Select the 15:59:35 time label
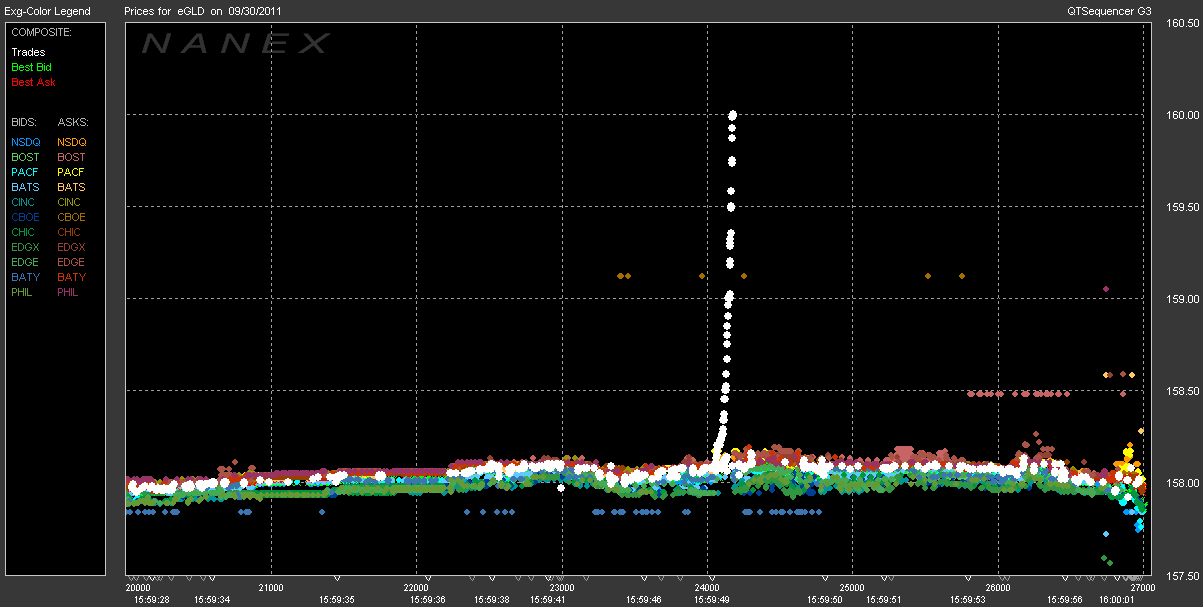The width and height of the screenshot is (1203, 607). tap(337, 600)
